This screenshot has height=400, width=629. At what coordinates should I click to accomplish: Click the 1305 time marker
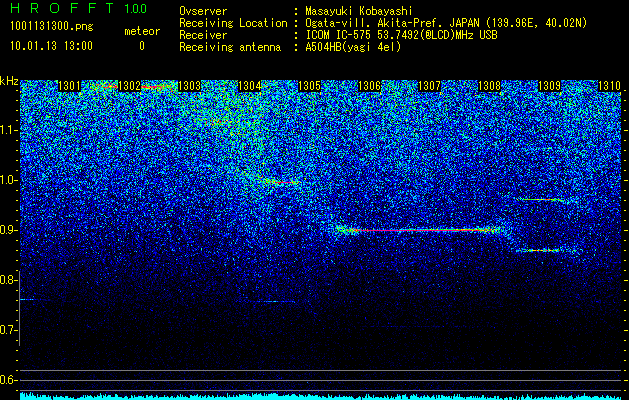click(x=309, y=86)
